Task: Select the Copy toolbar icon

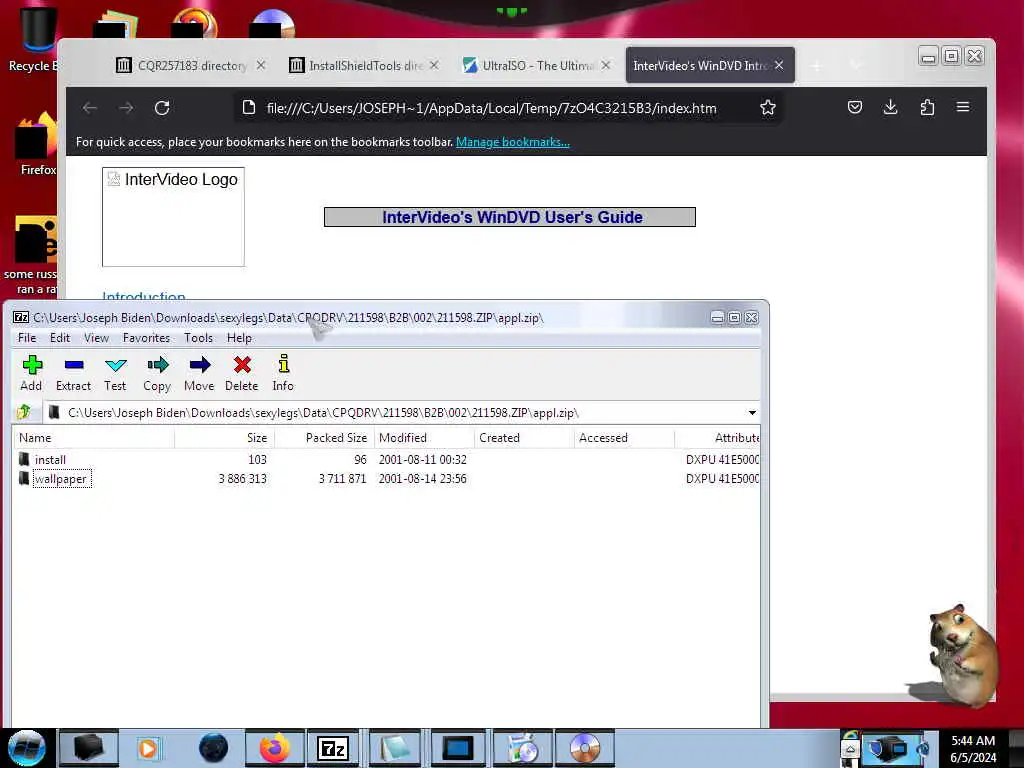Action: click(x=157, y=373)
